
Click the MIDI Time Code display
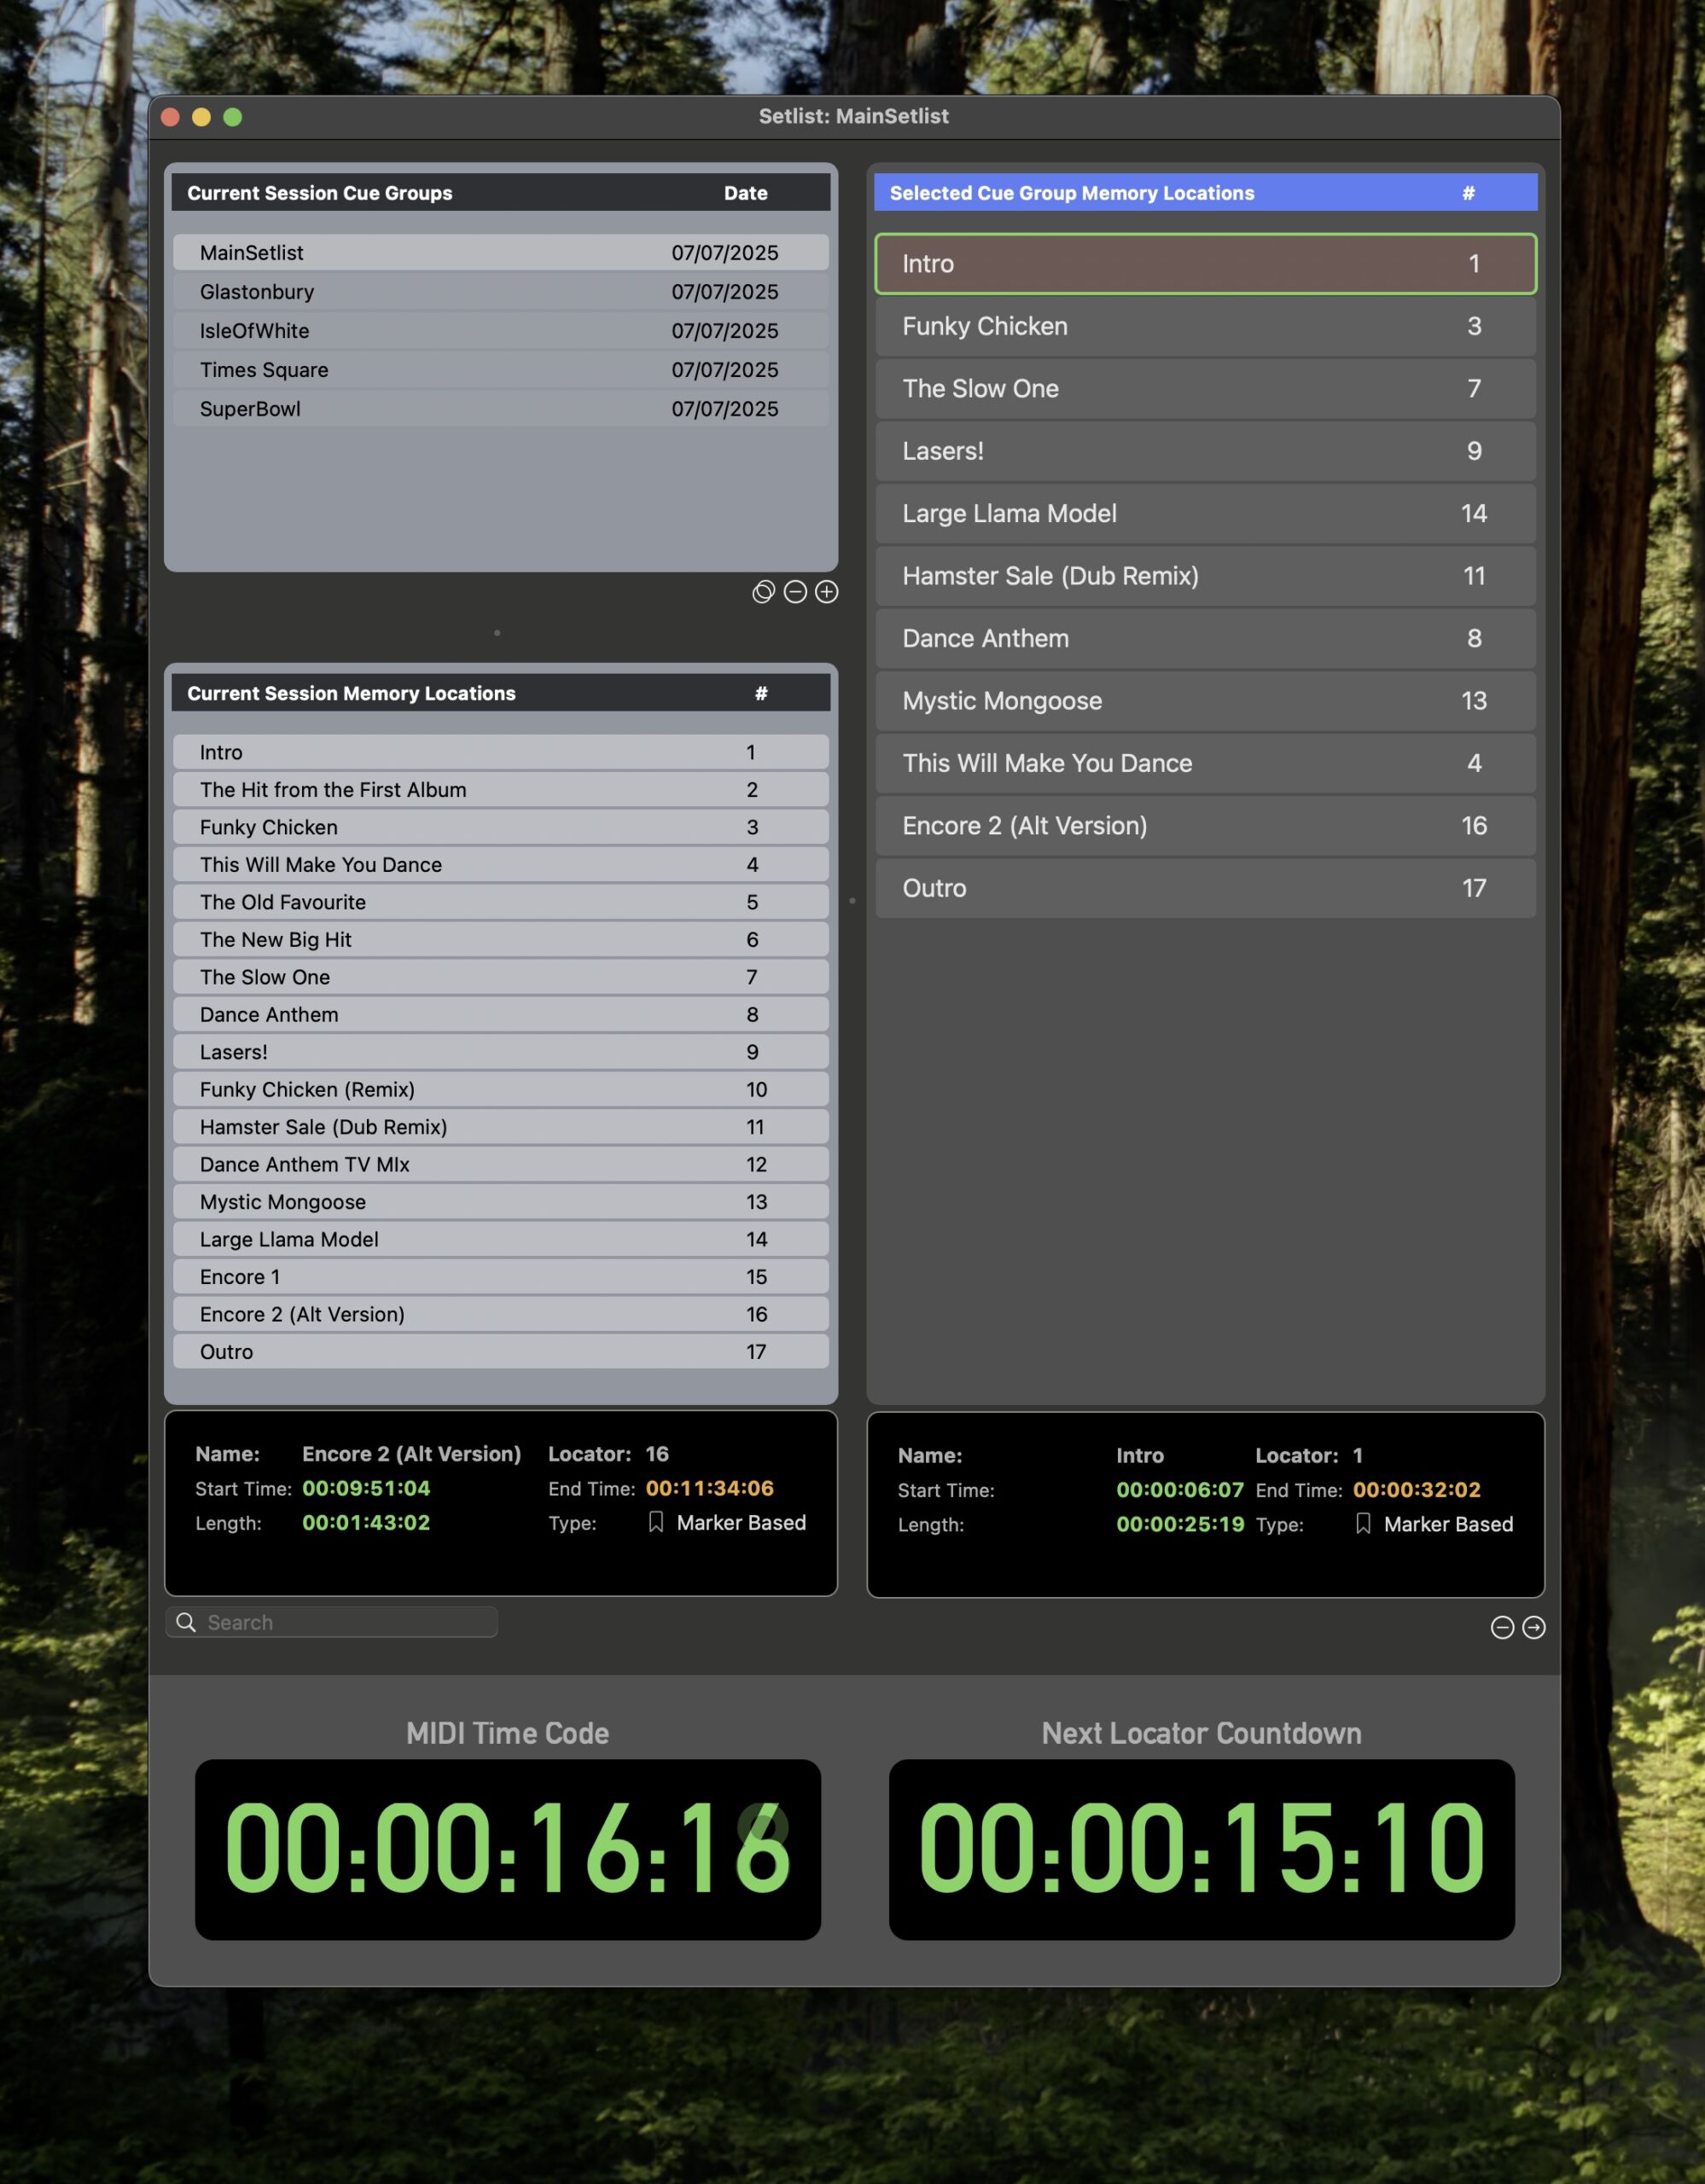tap(507, 1848)
